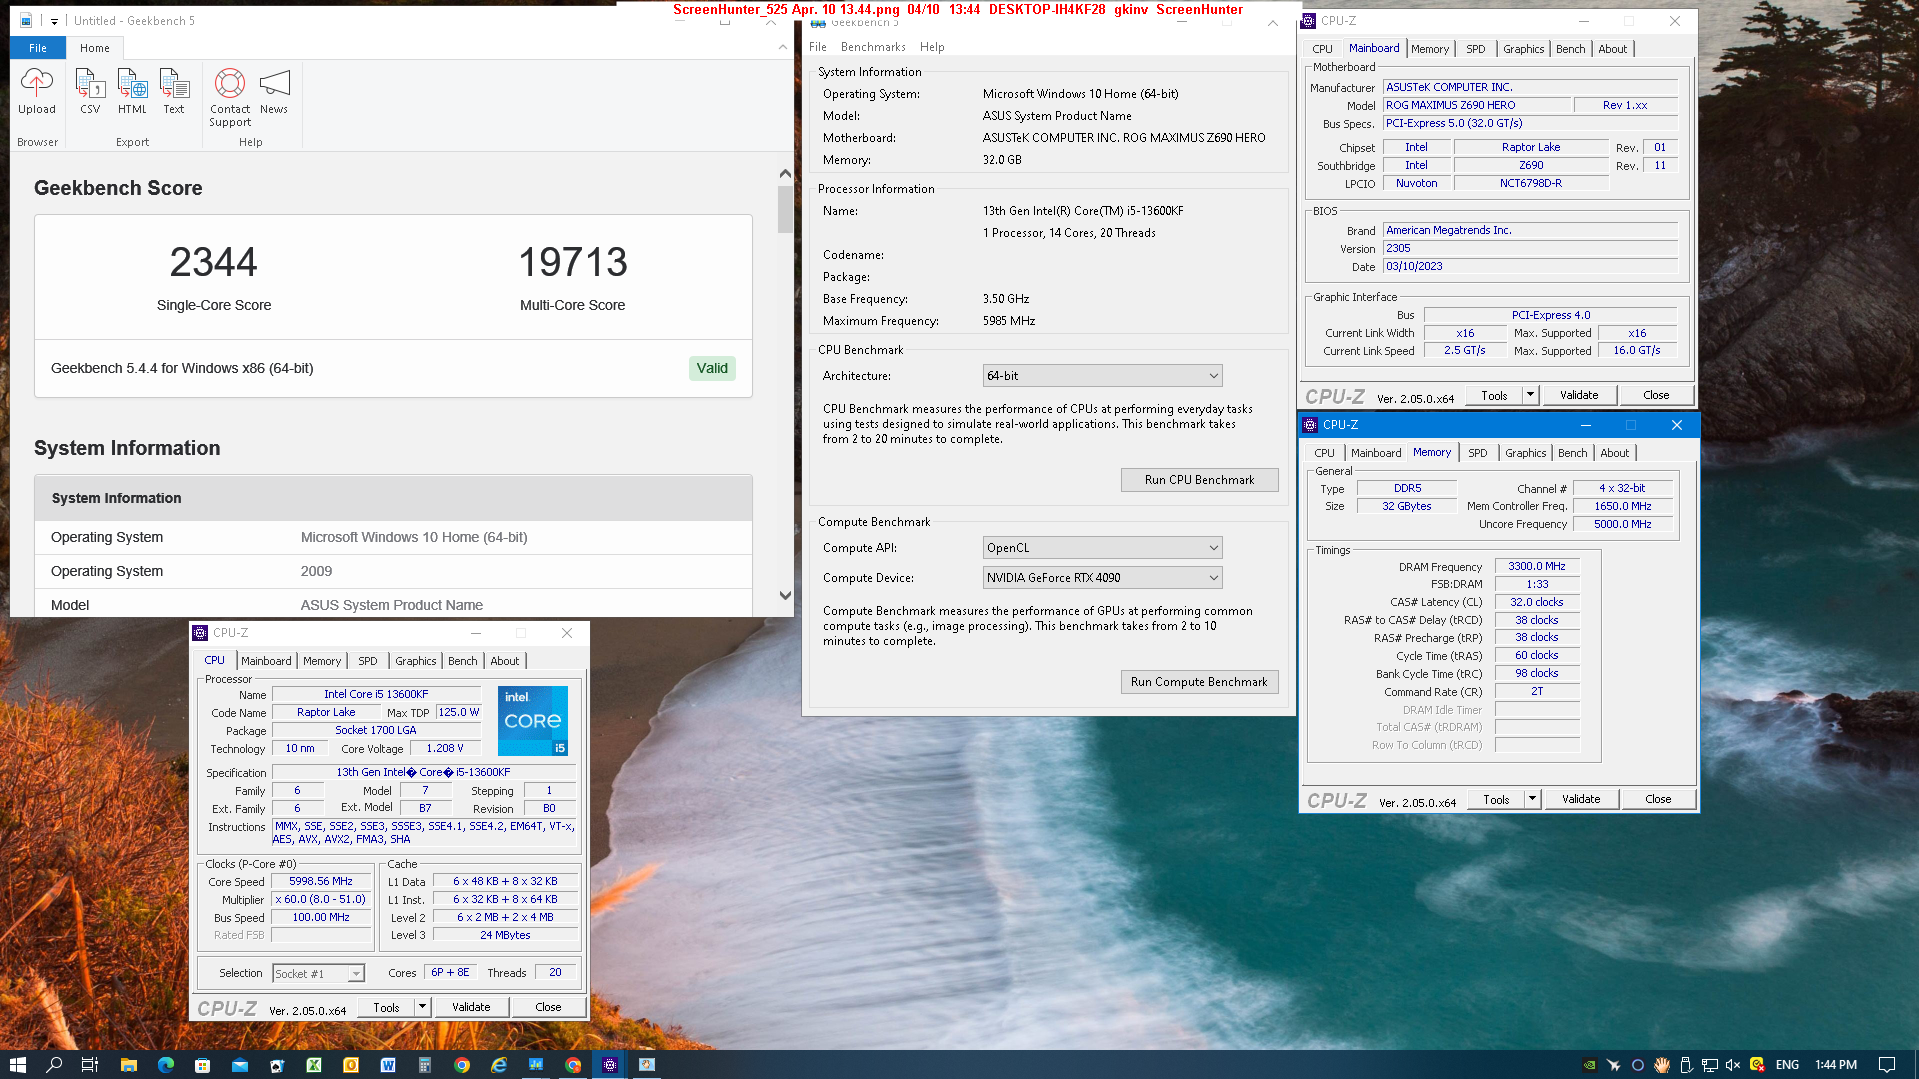Launch Outlook from the taskbar
This screenshot has height=1079, width=1919.
350,1065
